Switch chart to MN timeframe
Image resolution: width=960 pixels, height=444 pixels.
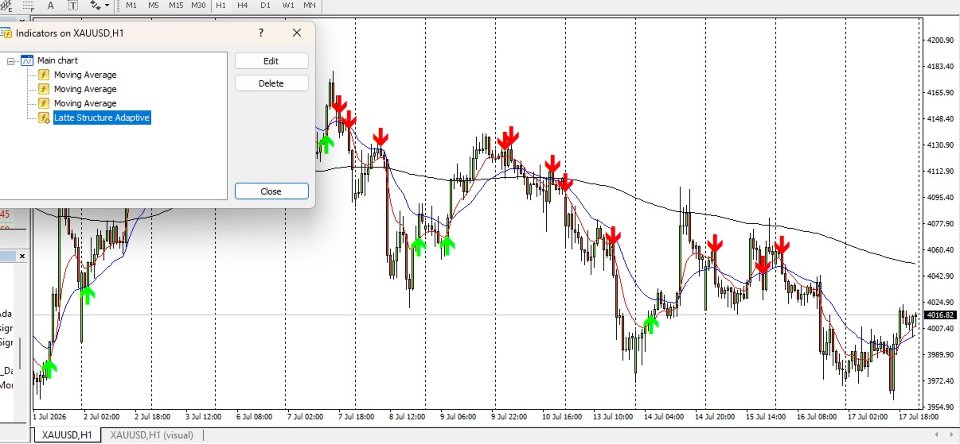(310, 5)
